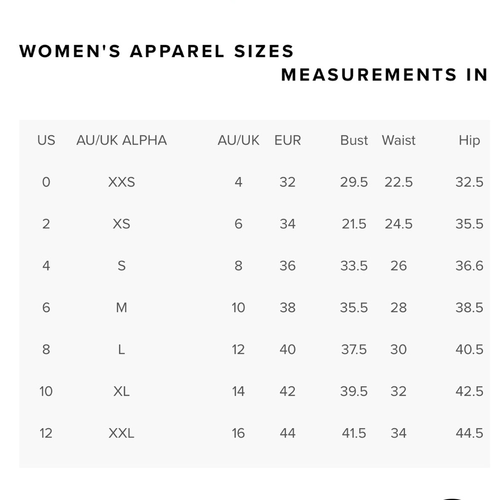Click the US column header
Viewport: 500px width, 500px height.
[x=46, y=140]
